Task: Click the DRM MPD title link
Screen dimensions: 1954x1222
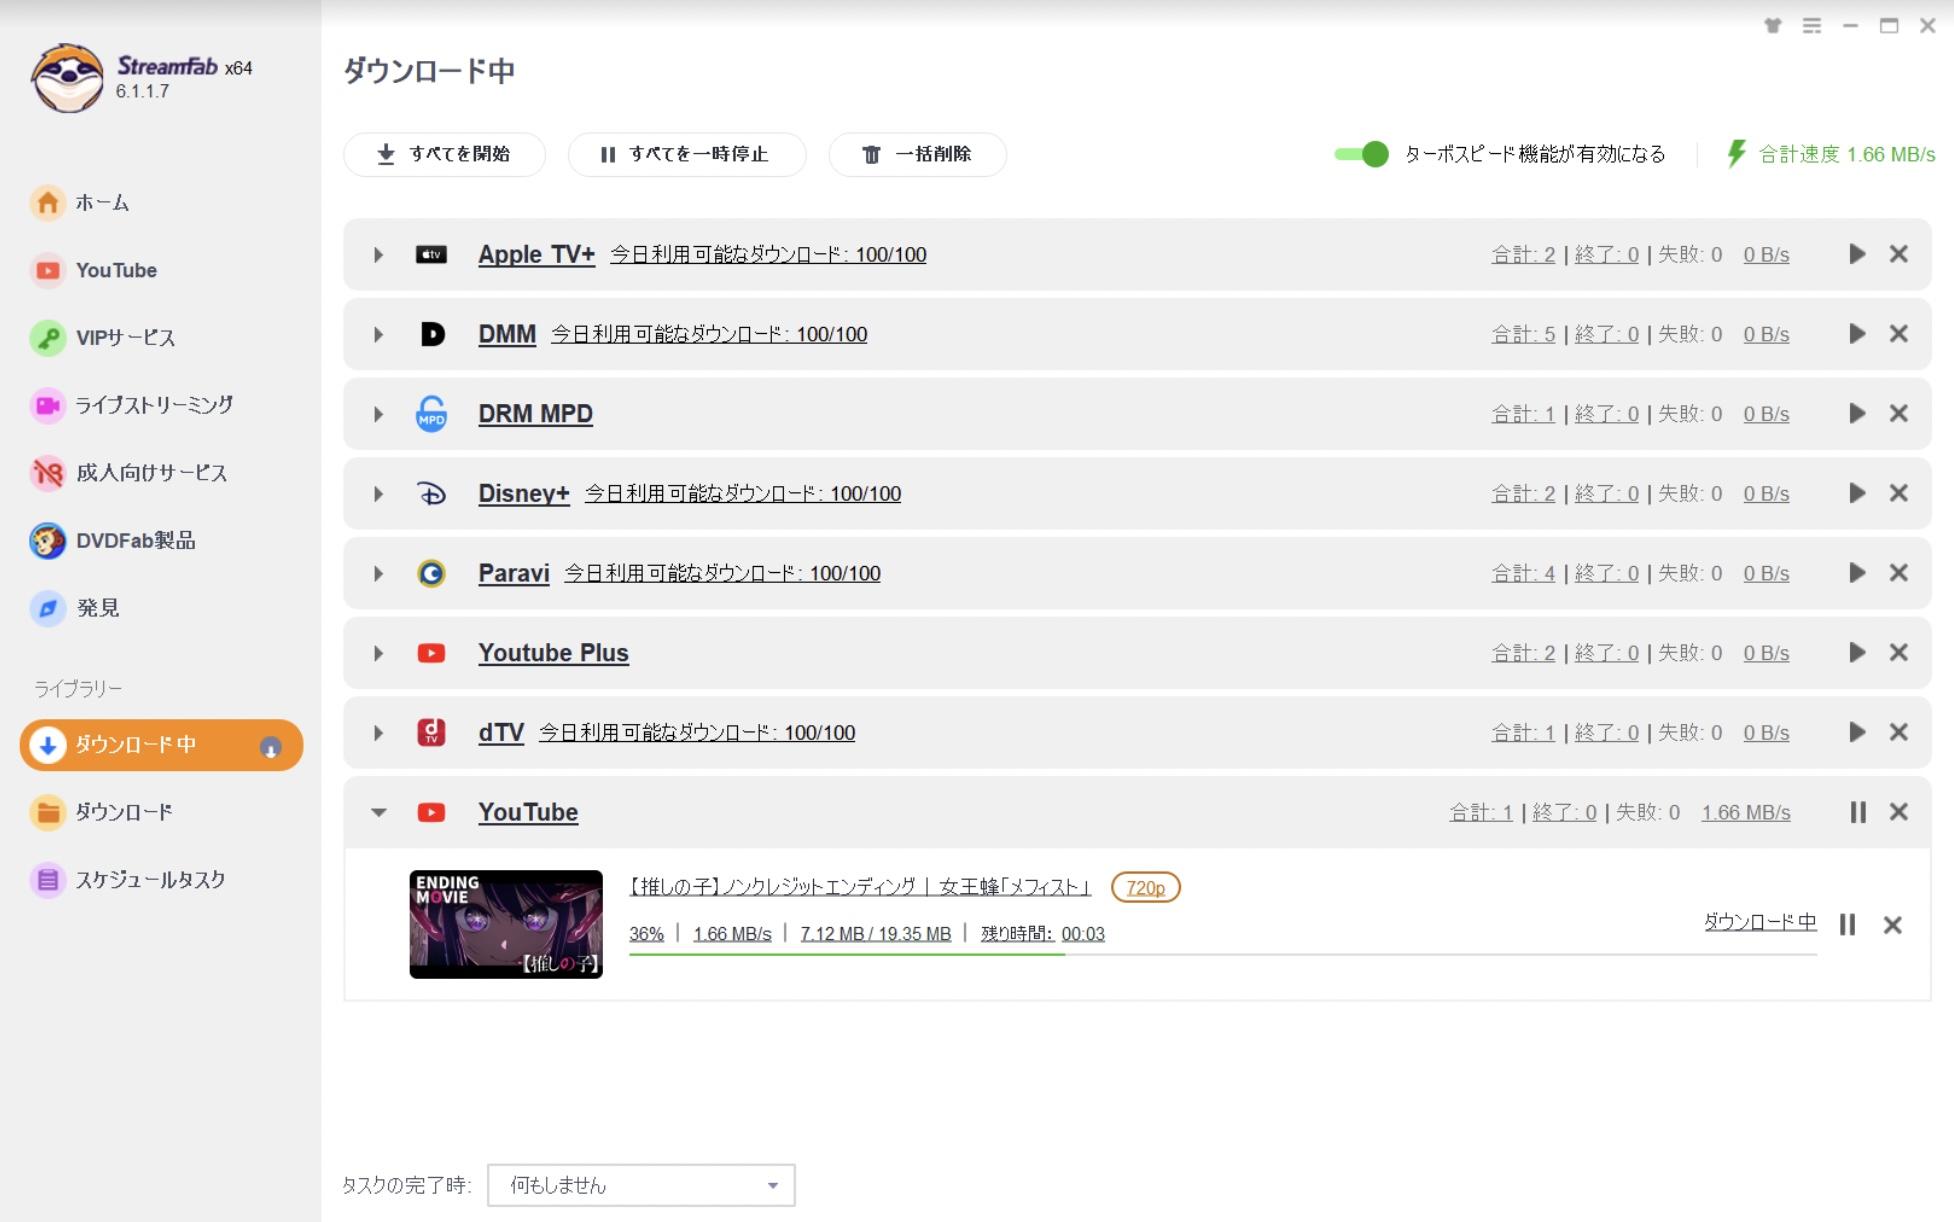Action: 535,413
